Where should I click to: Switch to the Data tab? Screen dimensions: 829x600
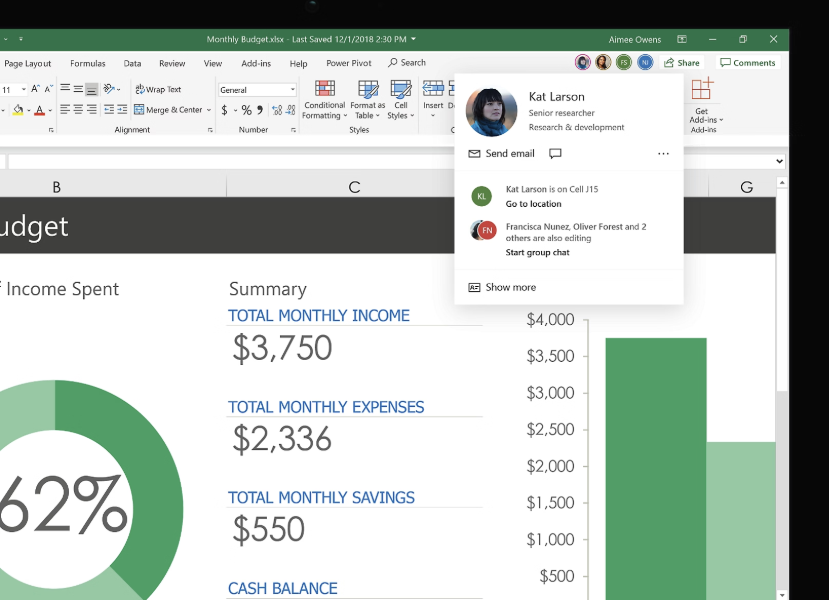pyautogui.click(x=132, y=63)
